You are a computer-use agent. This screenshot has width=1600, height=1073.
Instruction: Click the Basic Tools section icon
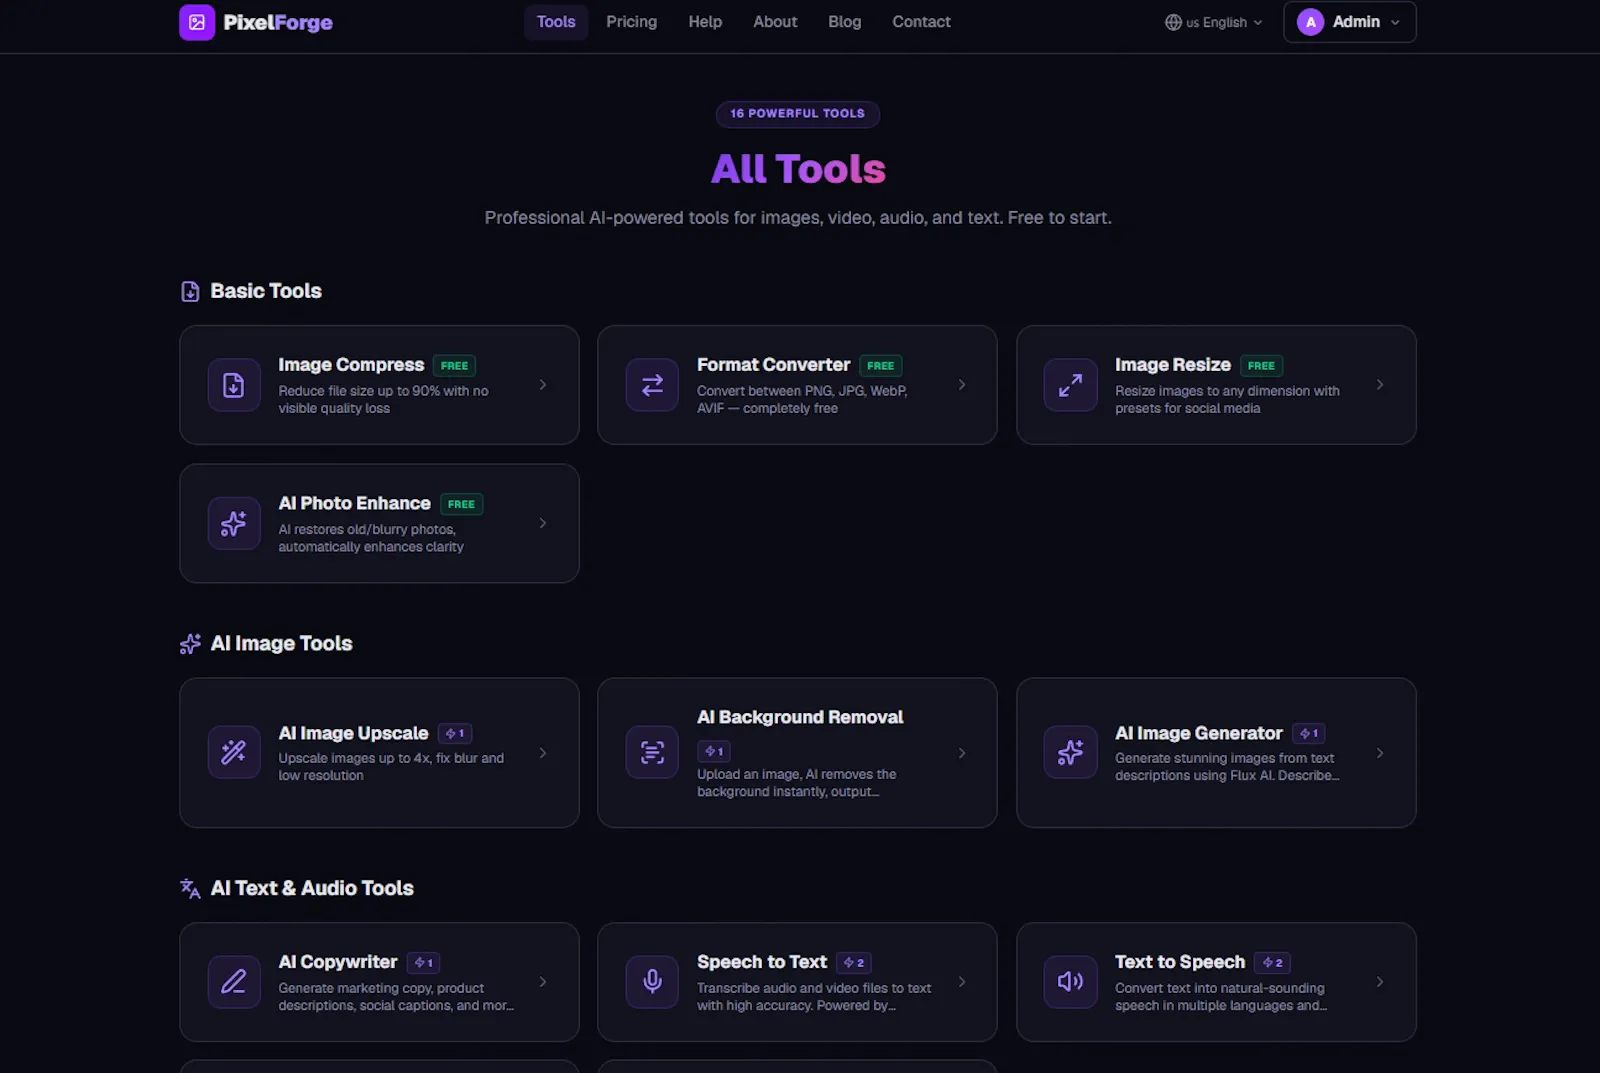pos(190,291)
